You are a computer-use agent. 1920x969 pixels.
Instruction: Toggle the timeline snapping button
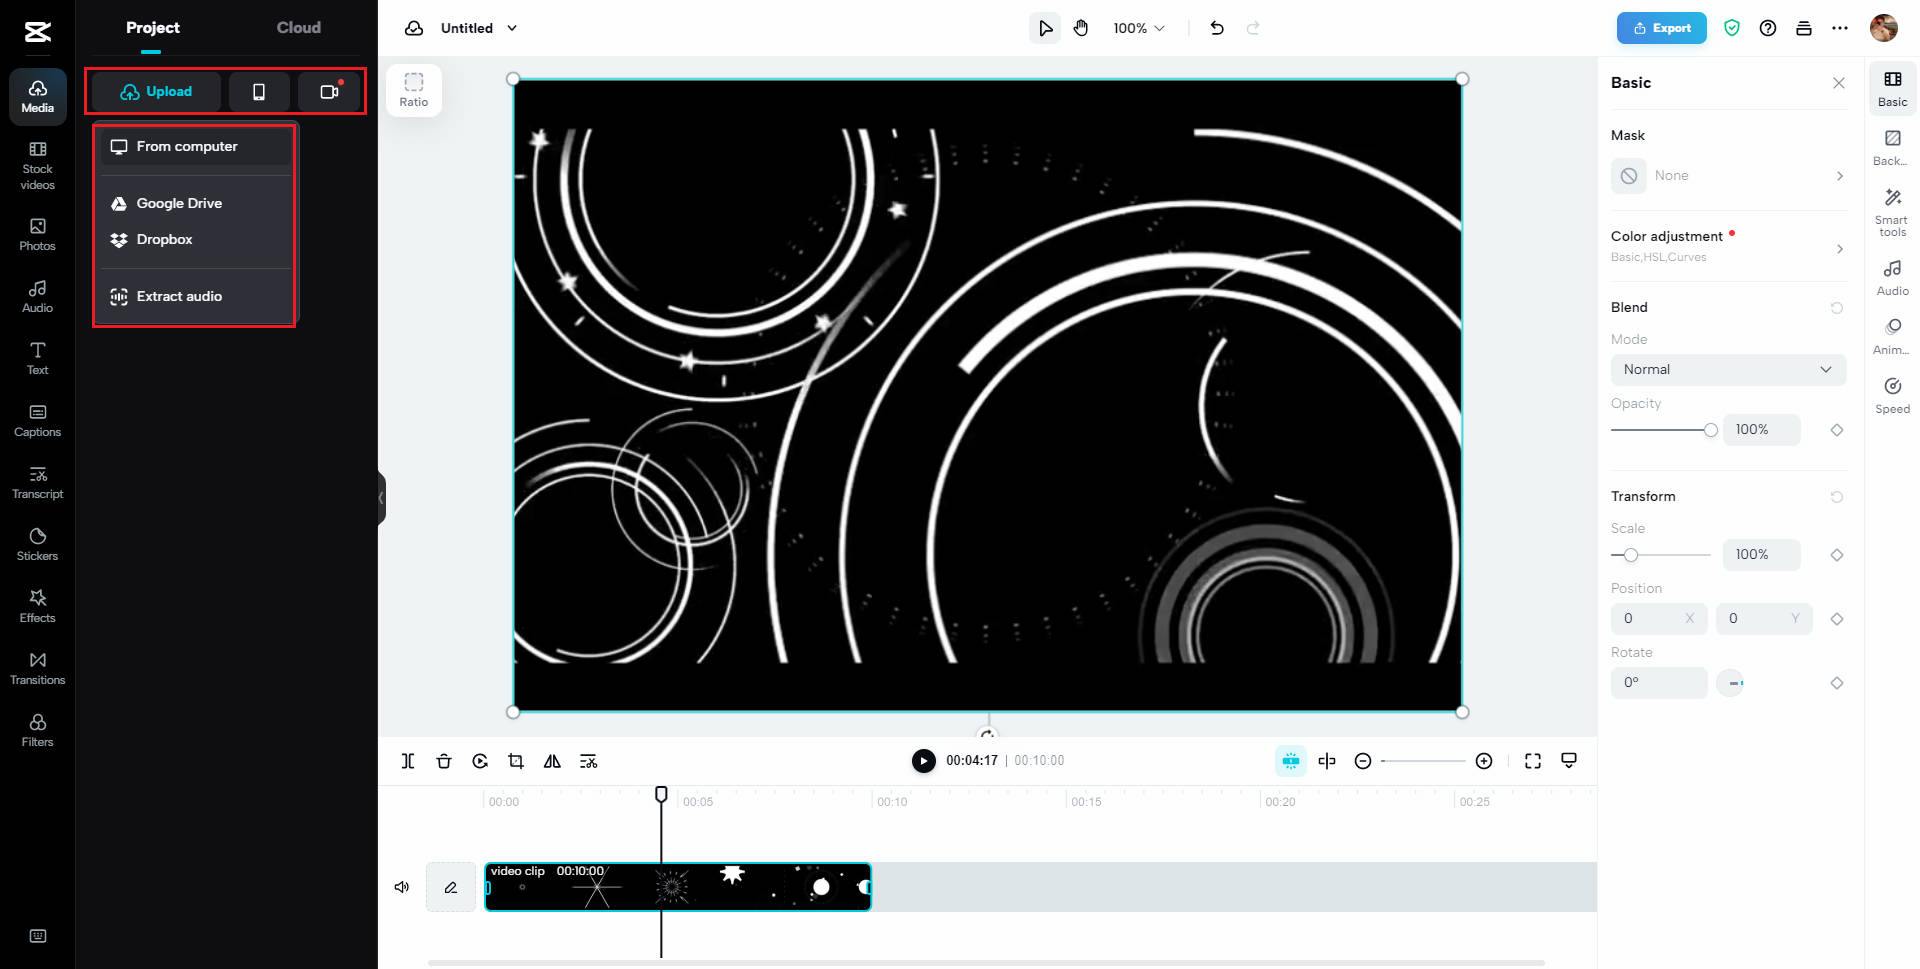pos(1291,761)
